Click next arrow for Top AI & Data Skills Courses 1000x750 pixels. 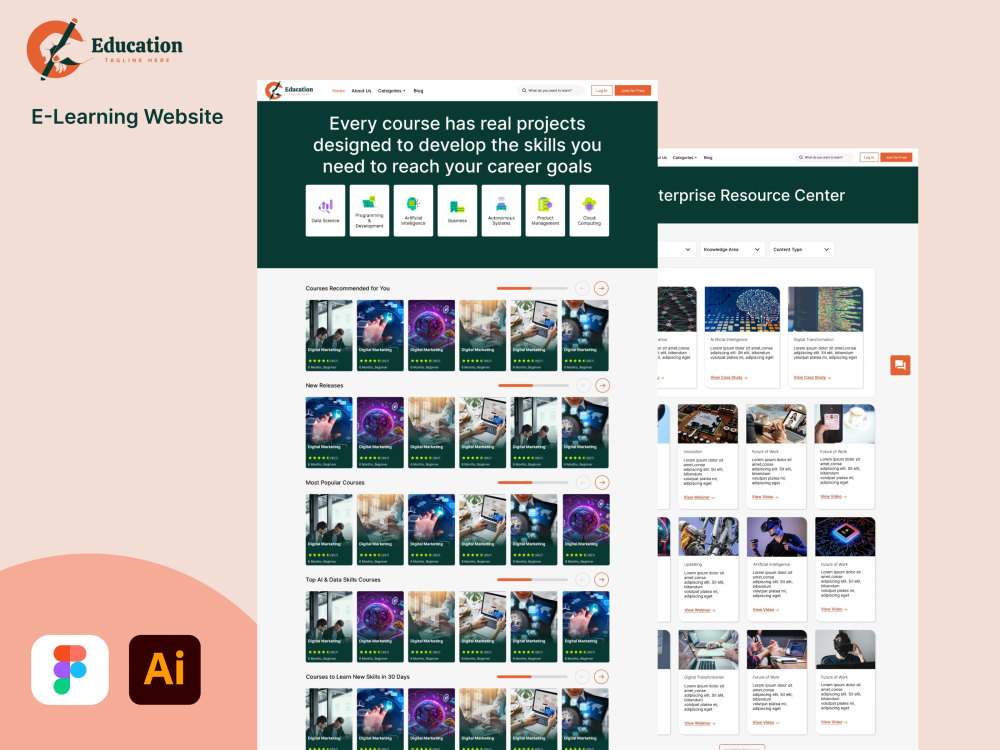[601, 580]
